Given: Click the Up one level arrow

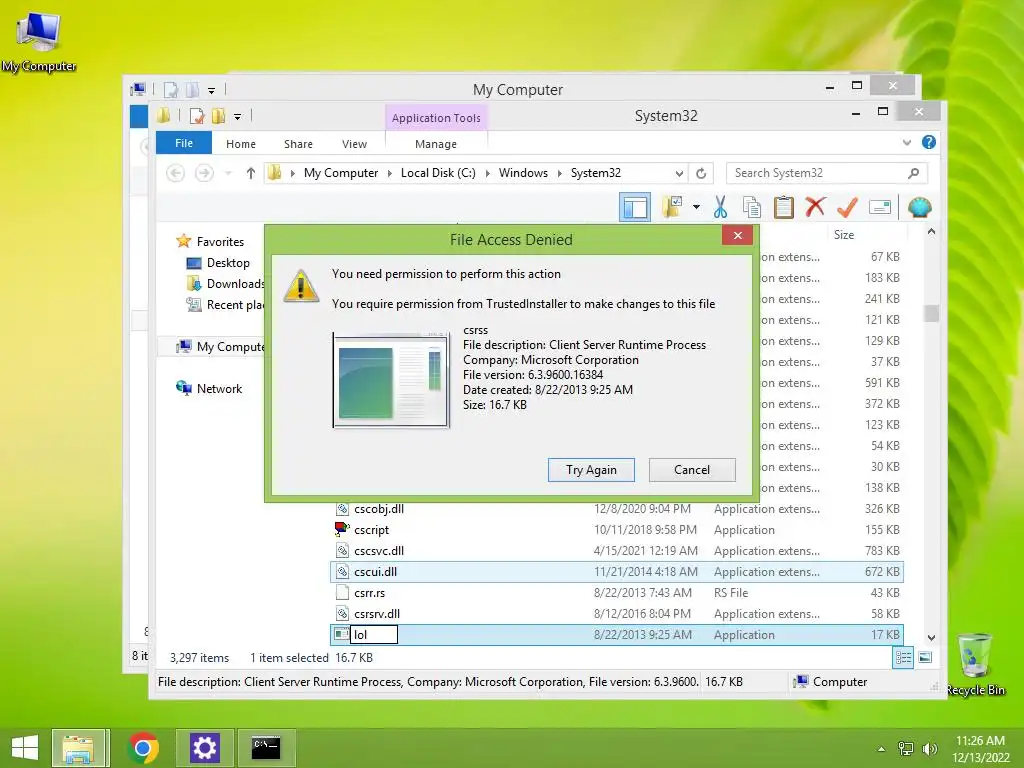Looking at the screenshot, I should (x=251, y=173).
